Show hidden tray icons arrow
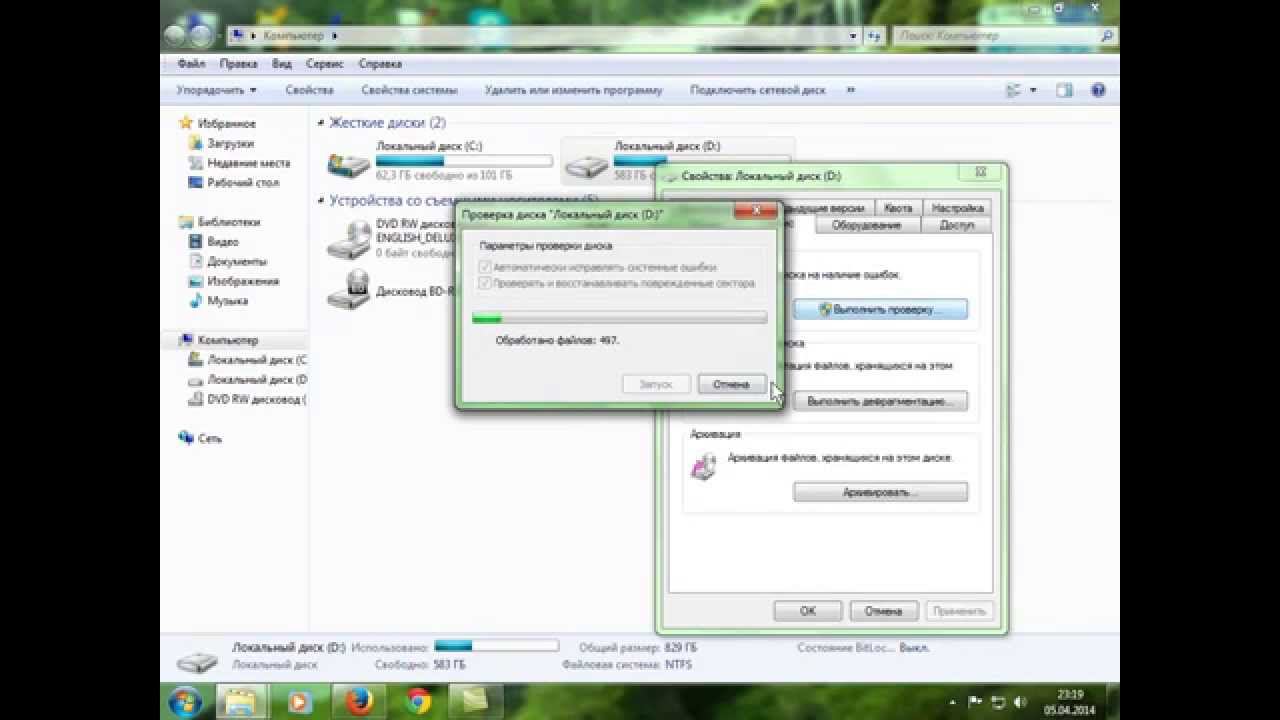This screenshot has width=1280, height=720. pos(952,702)
